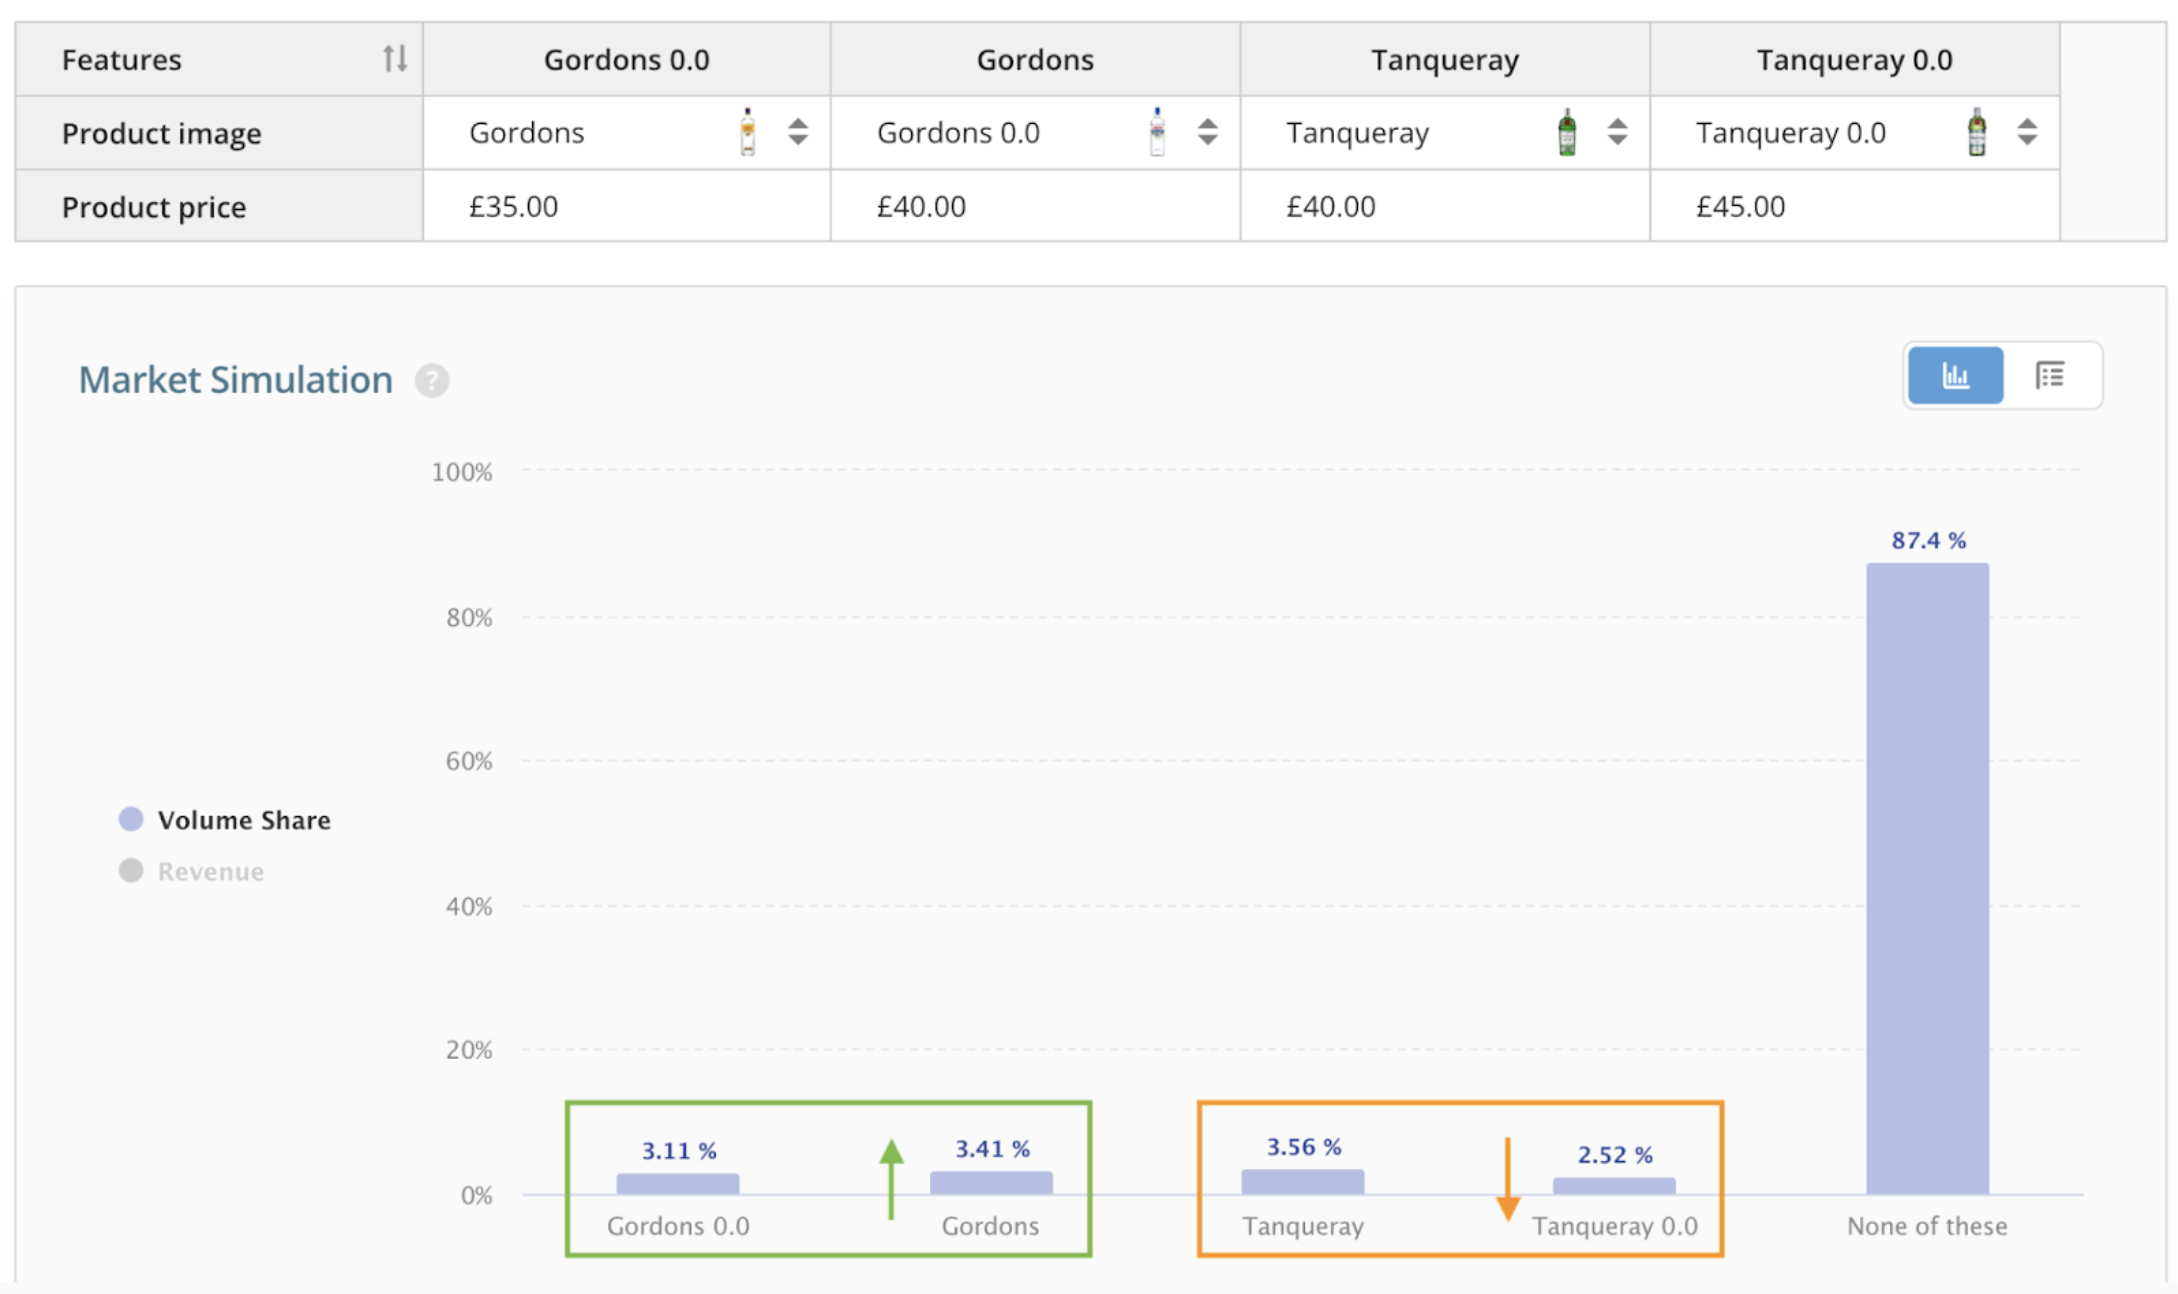Click the None of these bar
The image size is (2178, 1294).
pos(1927,878)
